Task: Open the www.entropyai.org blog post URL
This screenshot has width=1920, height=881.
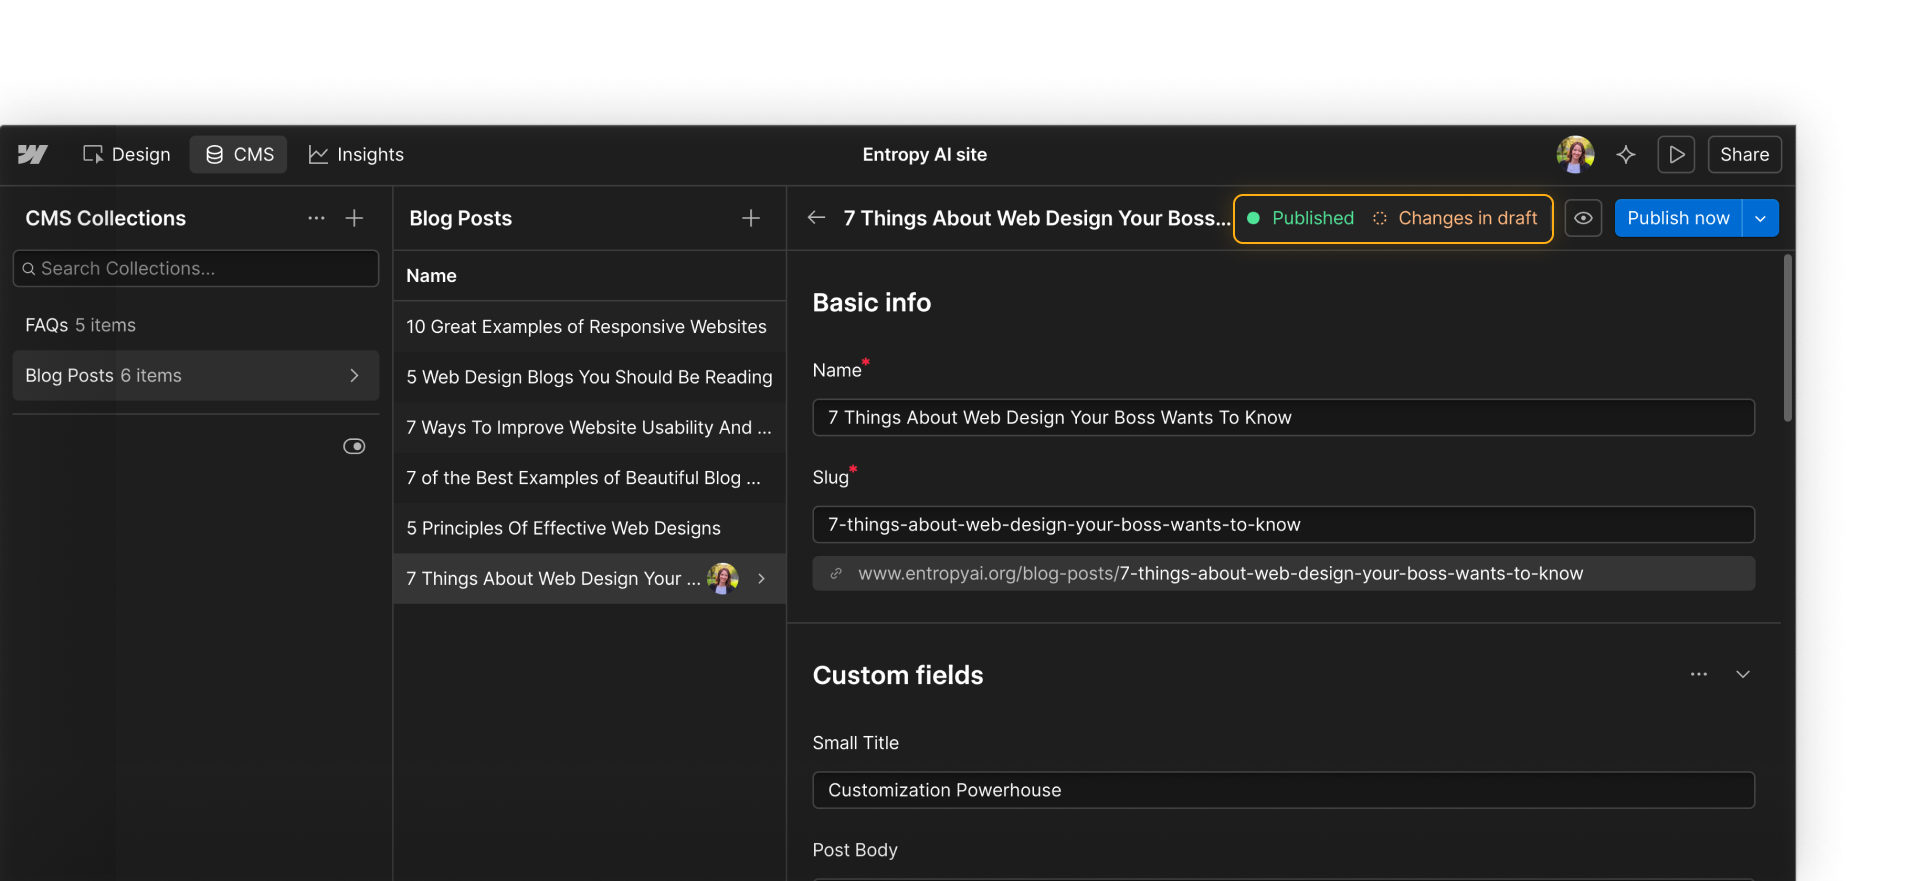Action: (x=1220, y=573)
